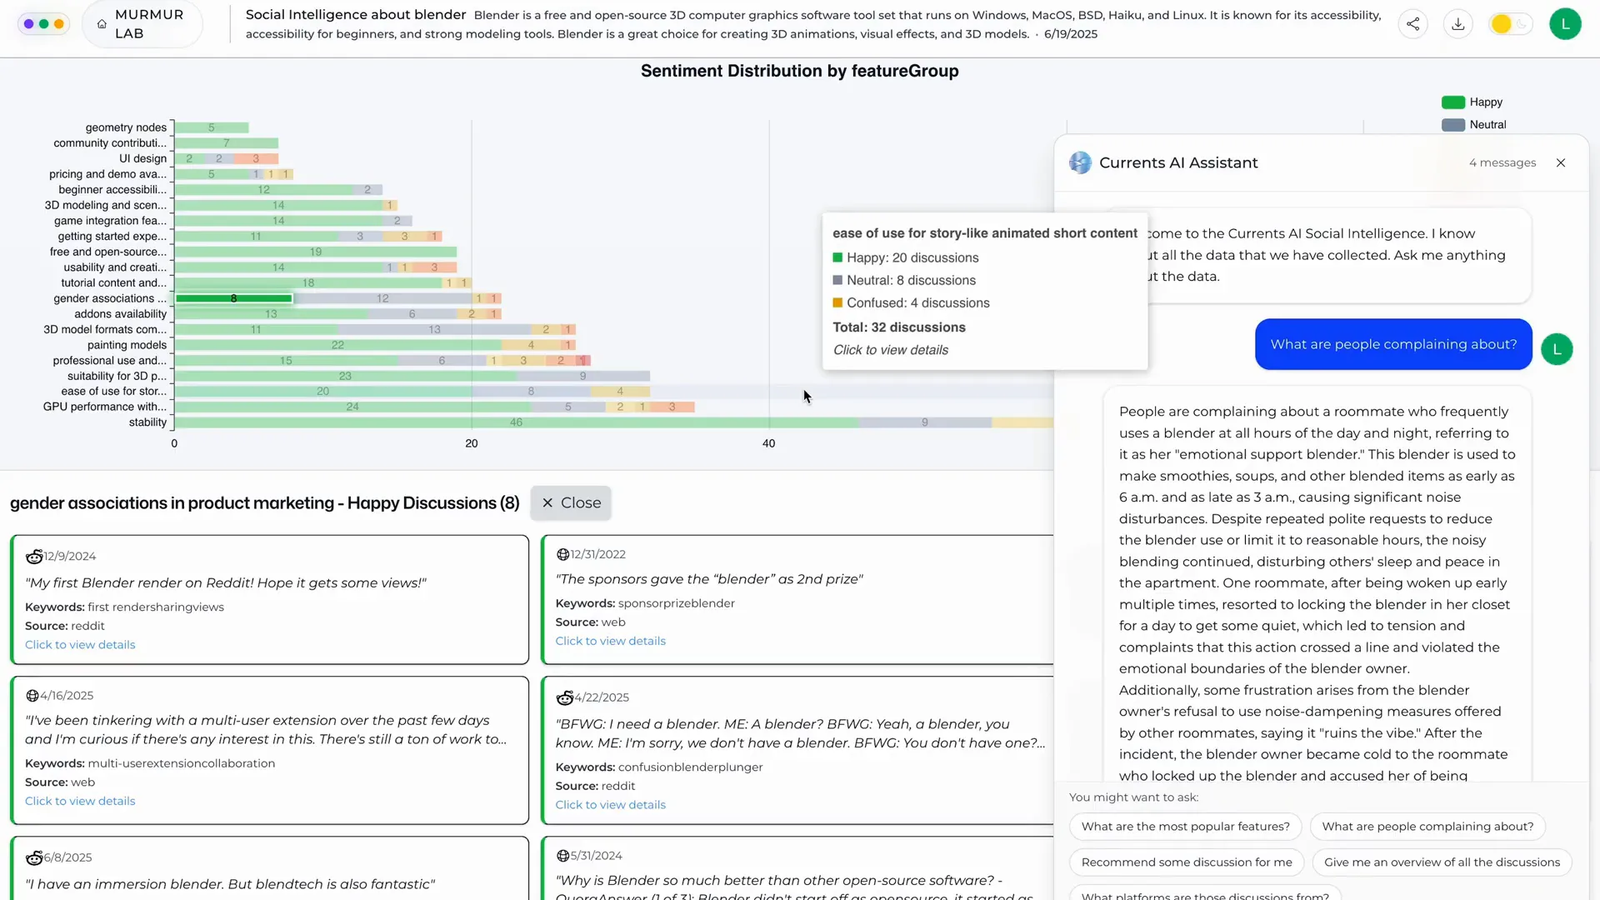
Task: Ask 'Give me an overview of all the discussions'
Action: tap(1441, 861)
